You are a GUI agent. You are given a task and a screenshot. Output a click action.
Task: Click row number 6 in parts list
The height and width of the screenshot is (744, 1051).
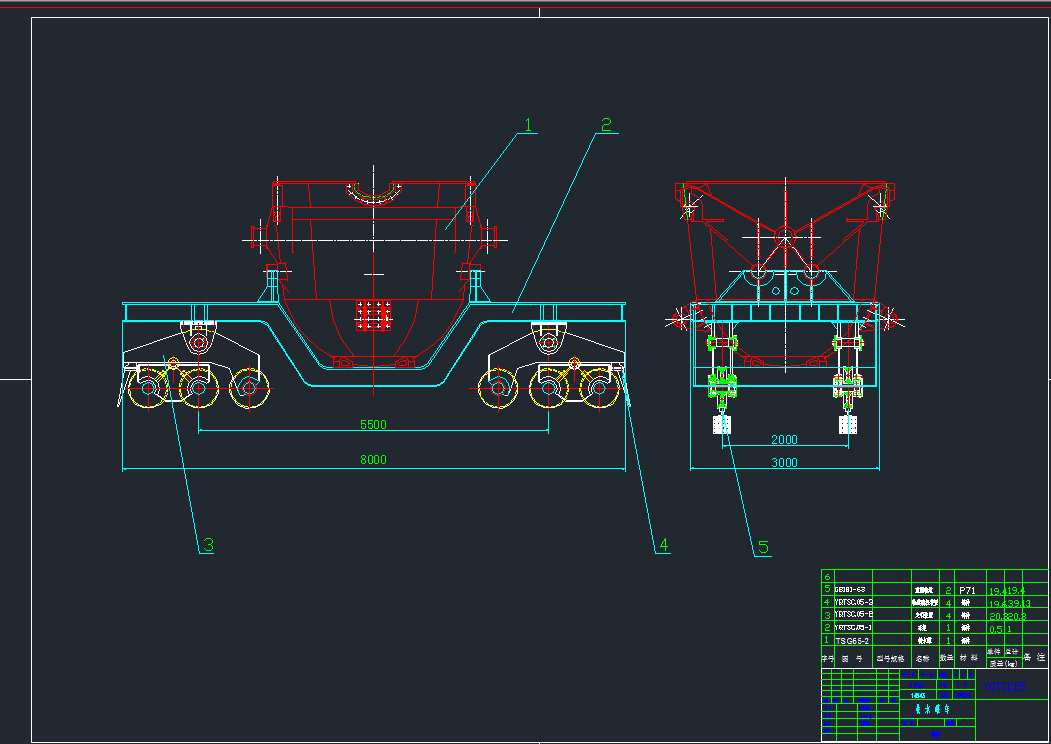[827, 576]
